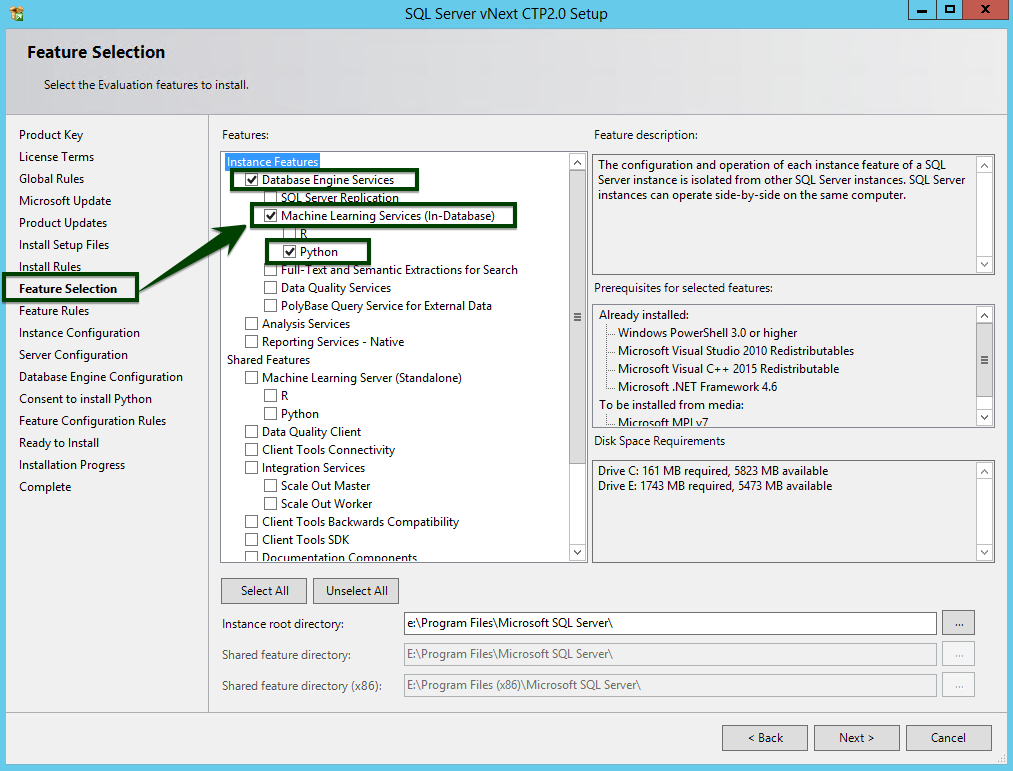Screen dimensions: 1013x771
Task: Enable the SQL Server Replication checkbox
Action: tap(270, 197)
